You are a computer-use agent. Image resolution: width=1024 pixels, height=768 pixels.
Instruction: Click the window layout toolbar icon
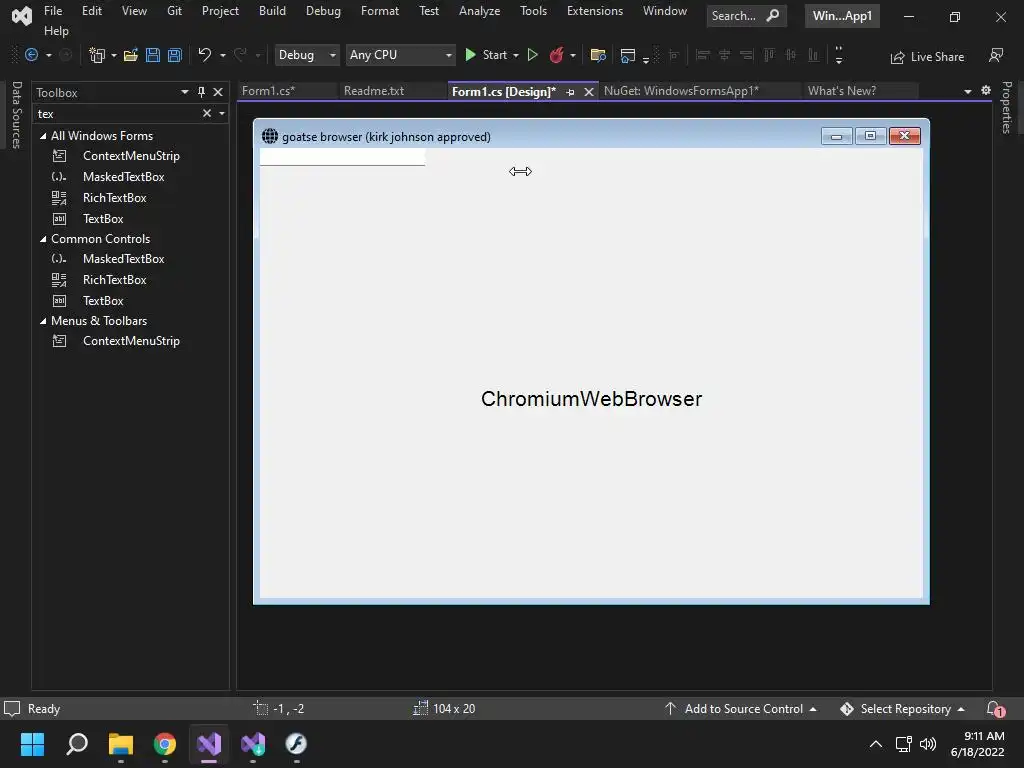point(628,56)
